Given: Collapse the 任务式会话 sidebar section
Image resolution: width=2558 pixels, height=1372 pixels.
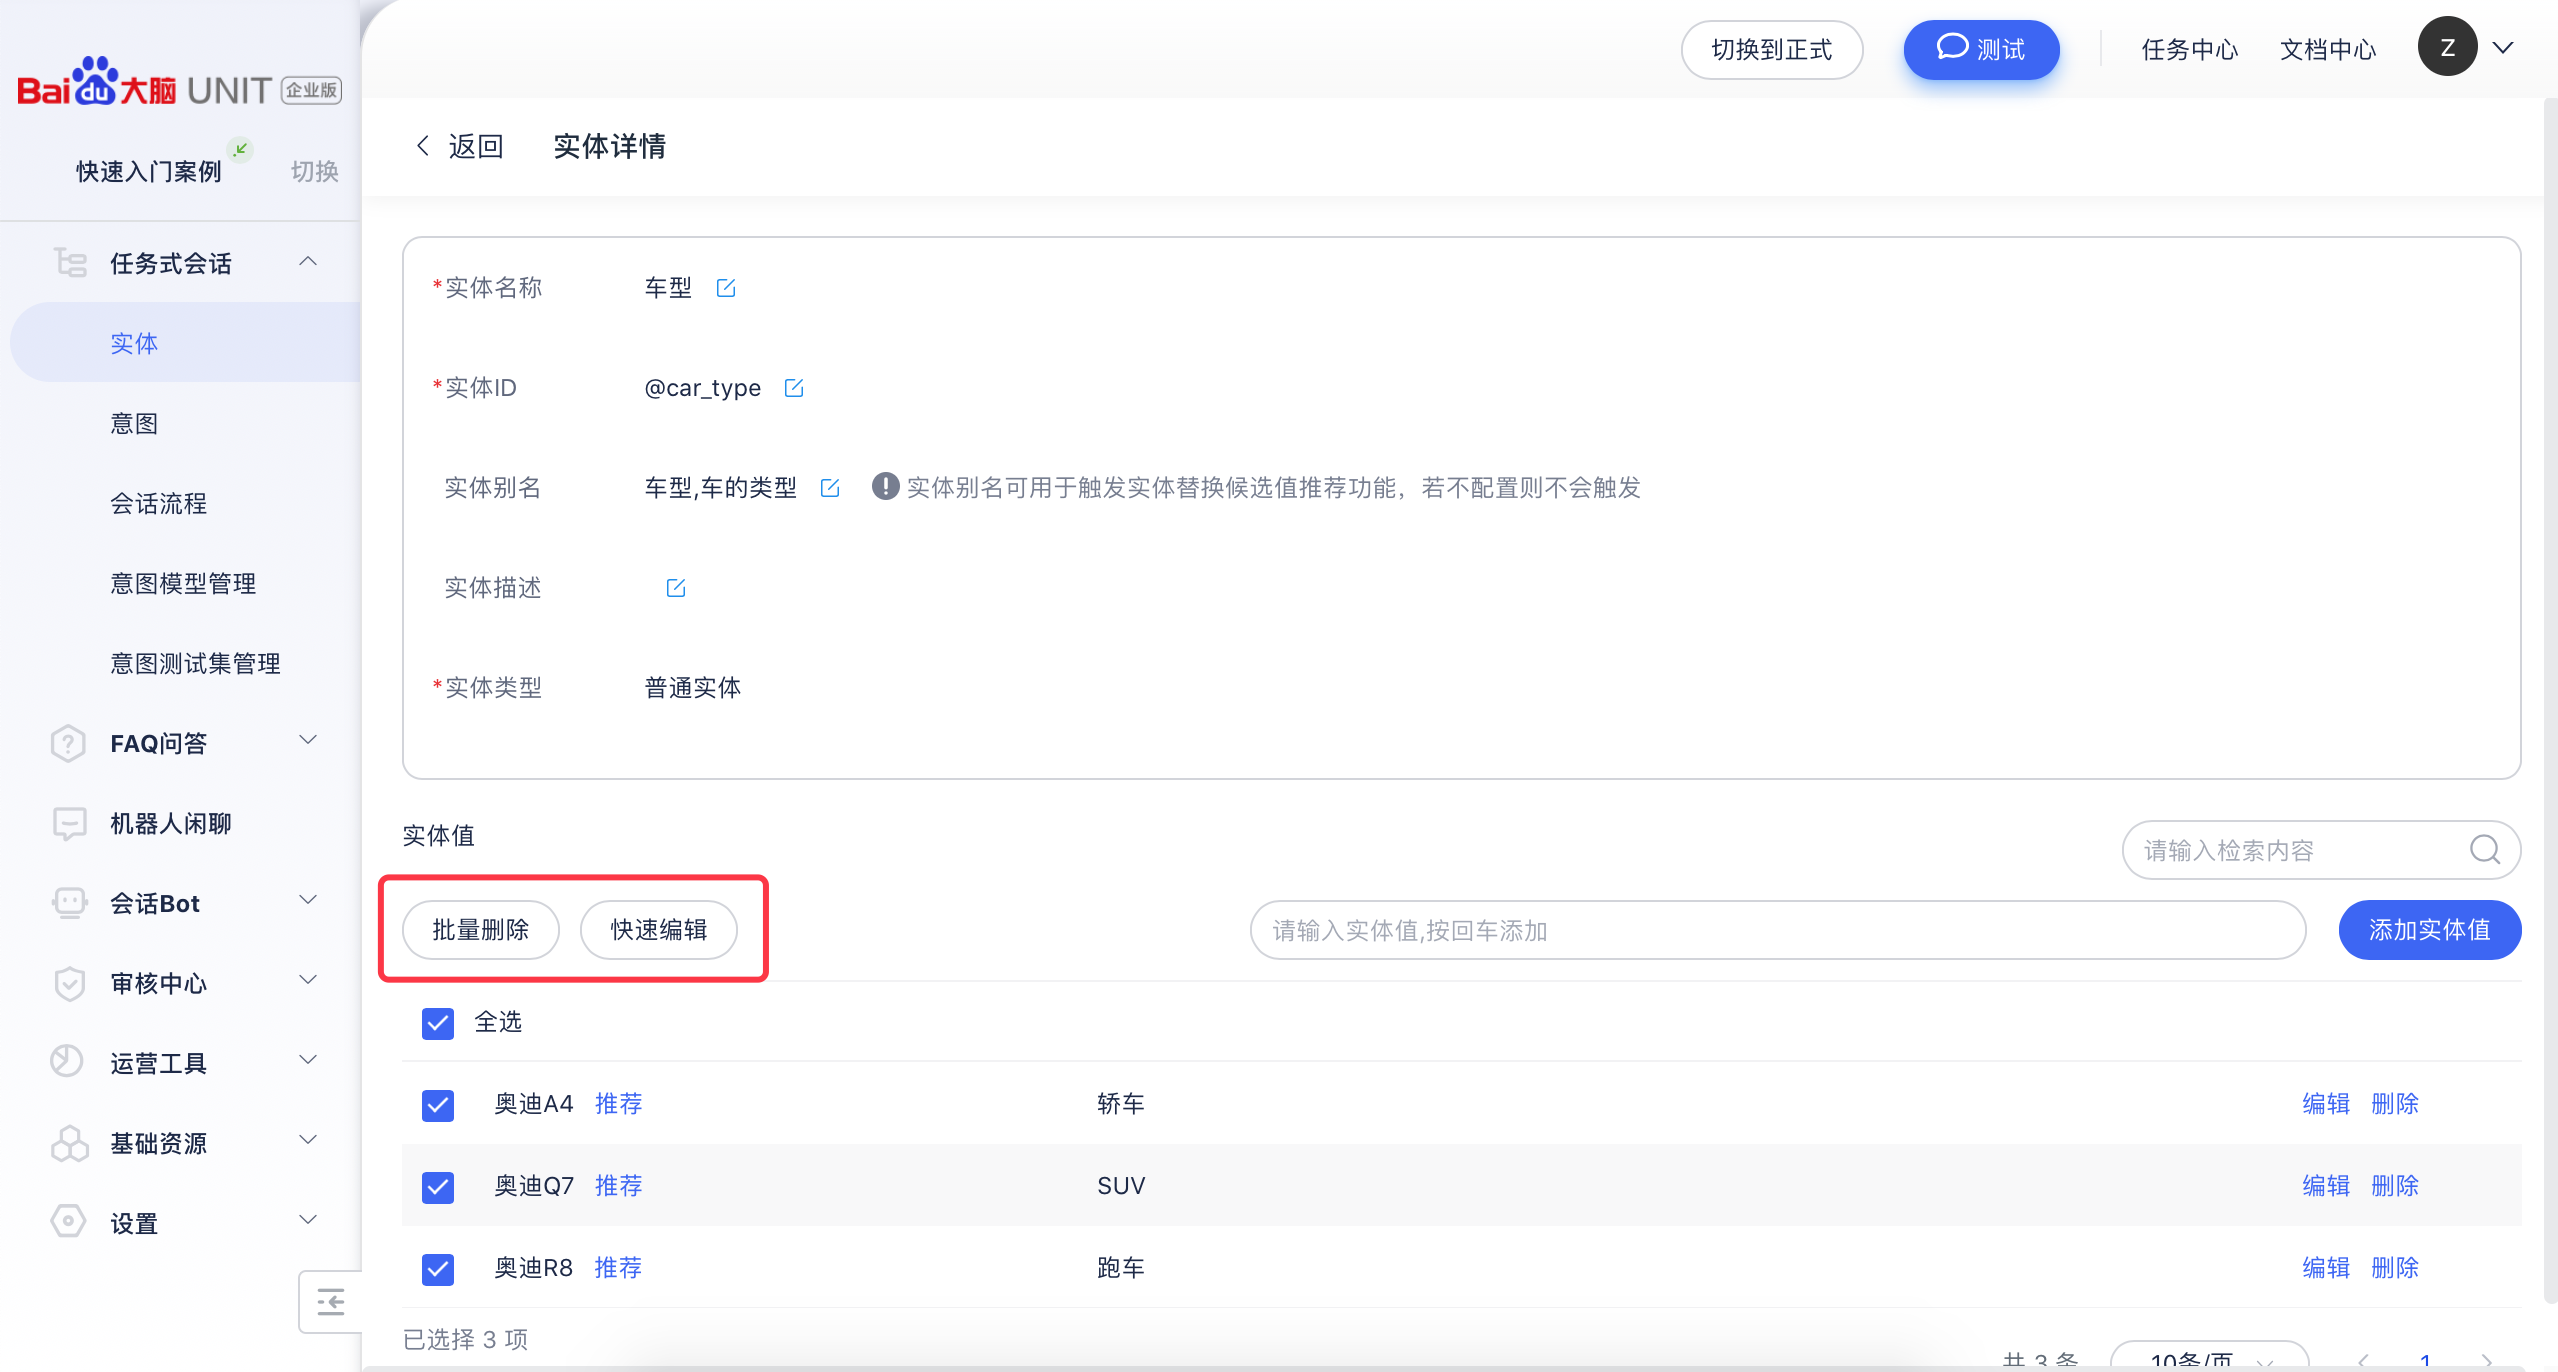Looking at the screenshot, I should (308, 262).
